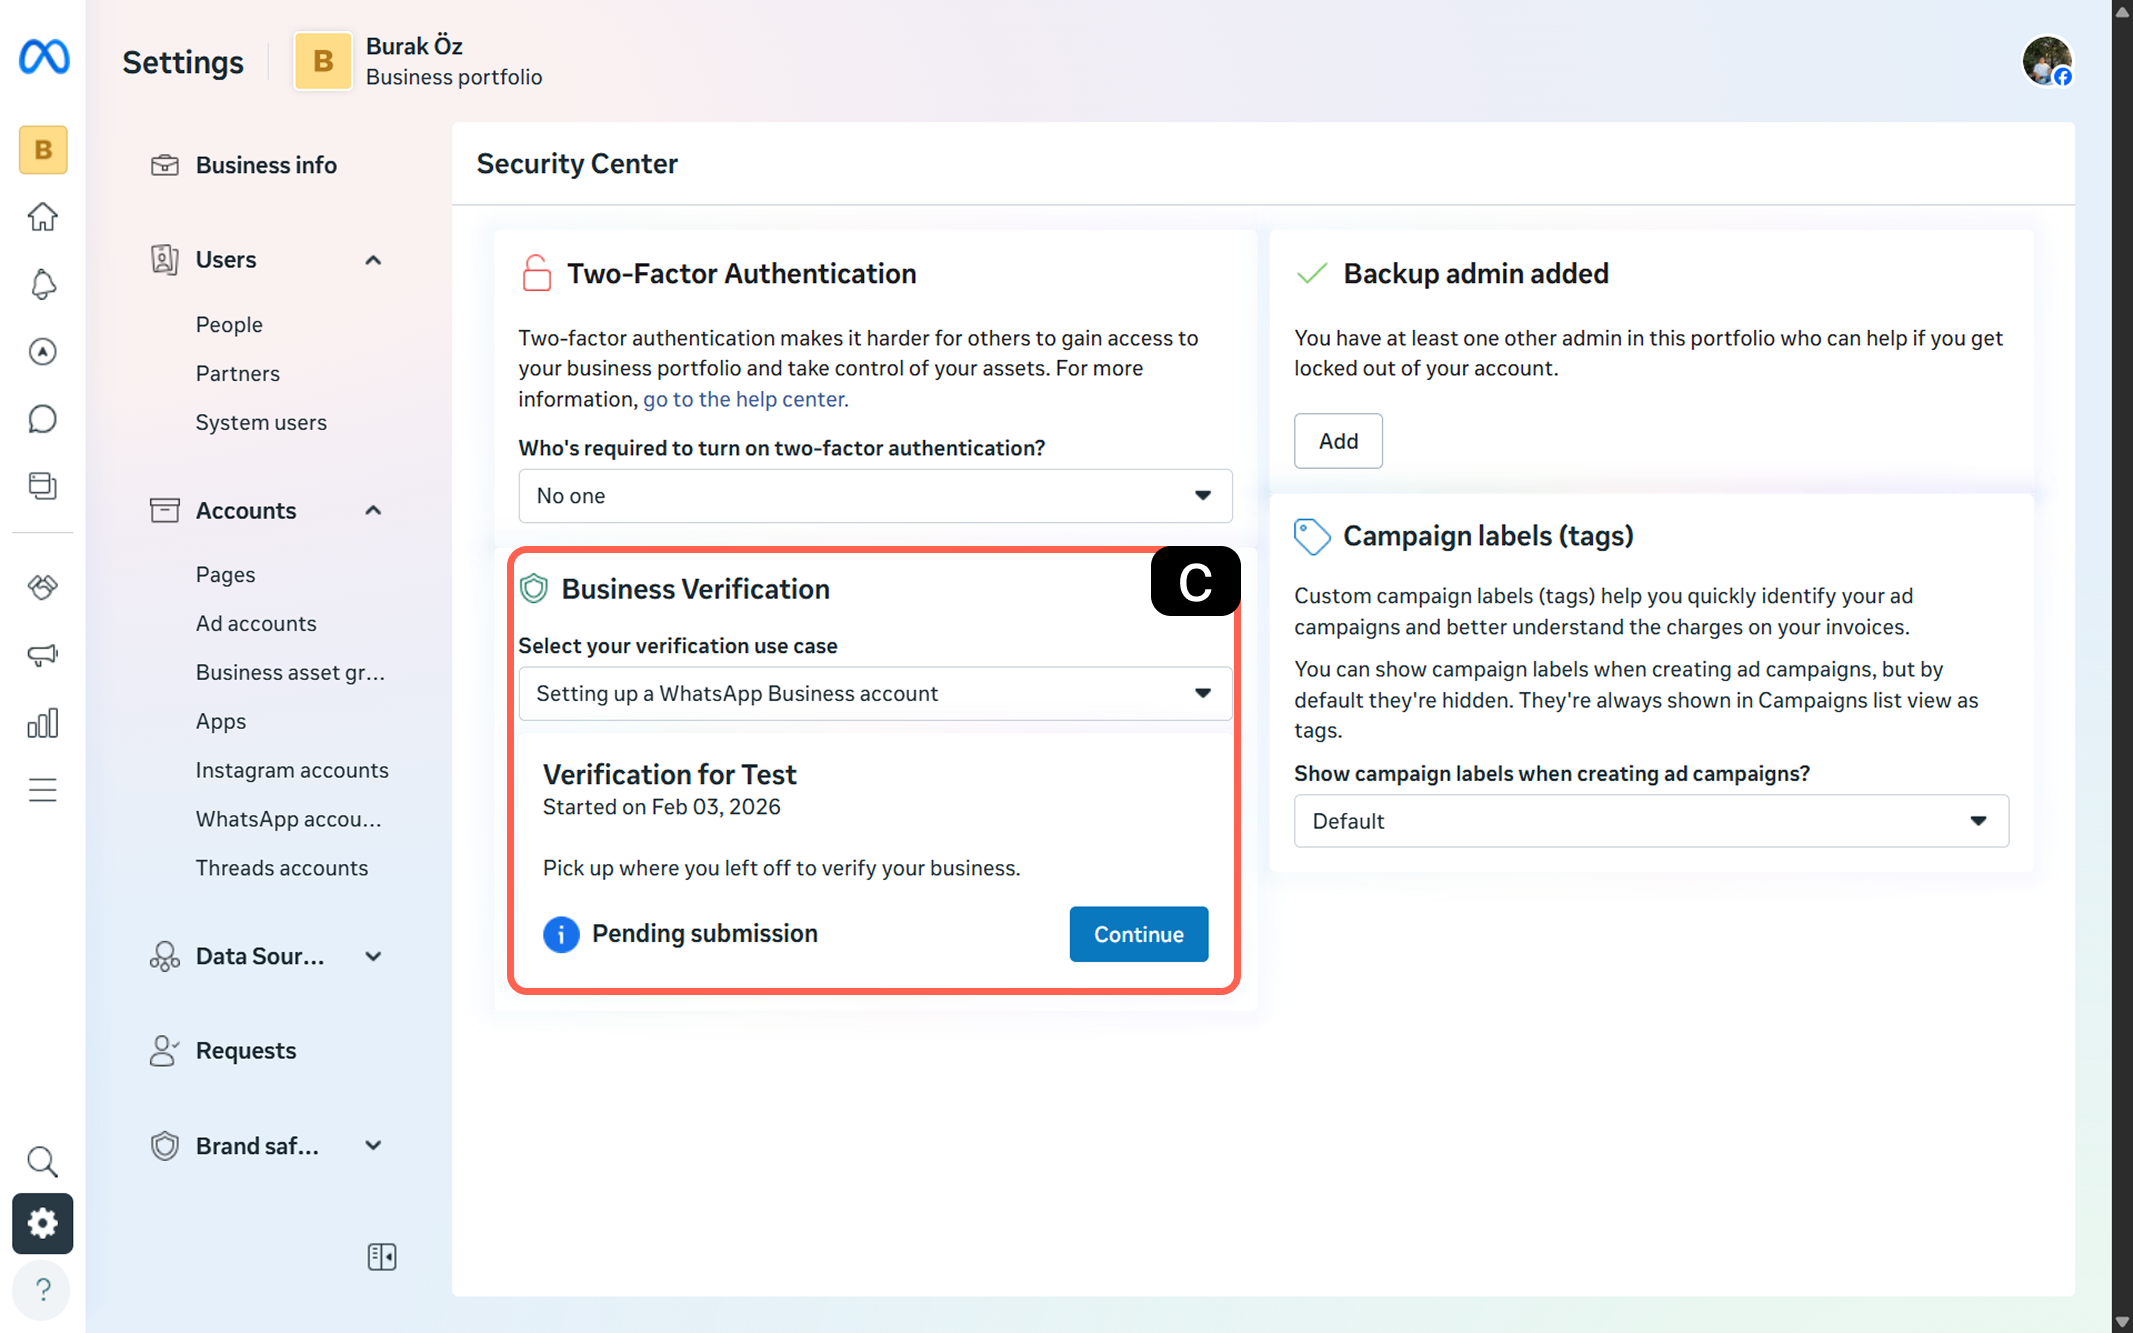This screenshot has height=1333, width=2133.
Task: Open Requests settings
Action: (246, 1051)
